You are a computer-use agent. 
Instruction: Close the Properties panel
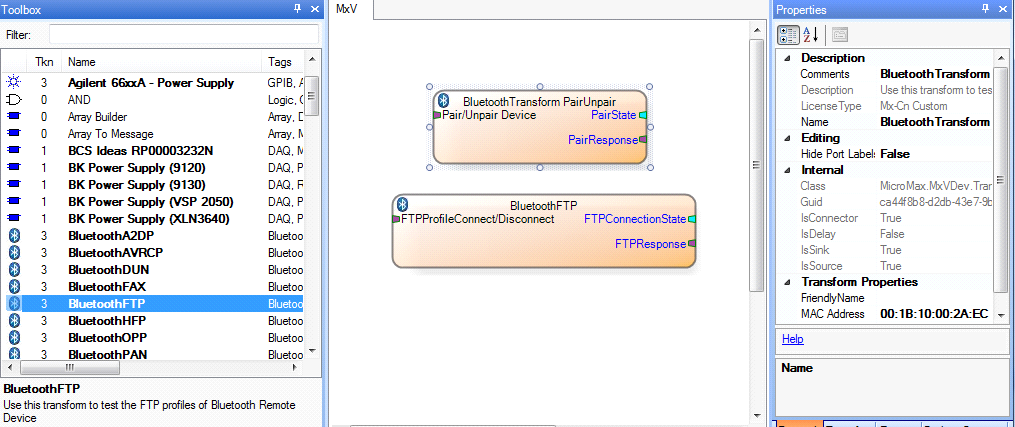[1003, 8]
